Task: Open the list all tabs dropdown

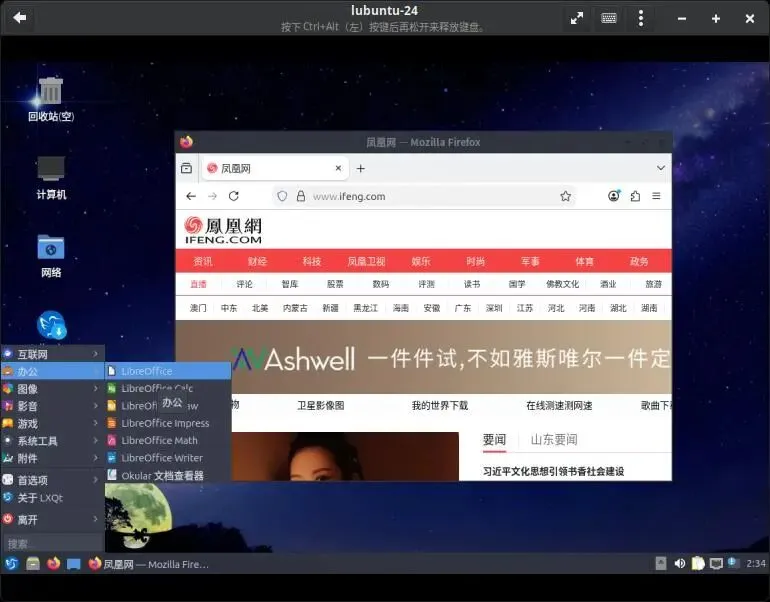Action: pyautogui.click(x=661, y=168)
